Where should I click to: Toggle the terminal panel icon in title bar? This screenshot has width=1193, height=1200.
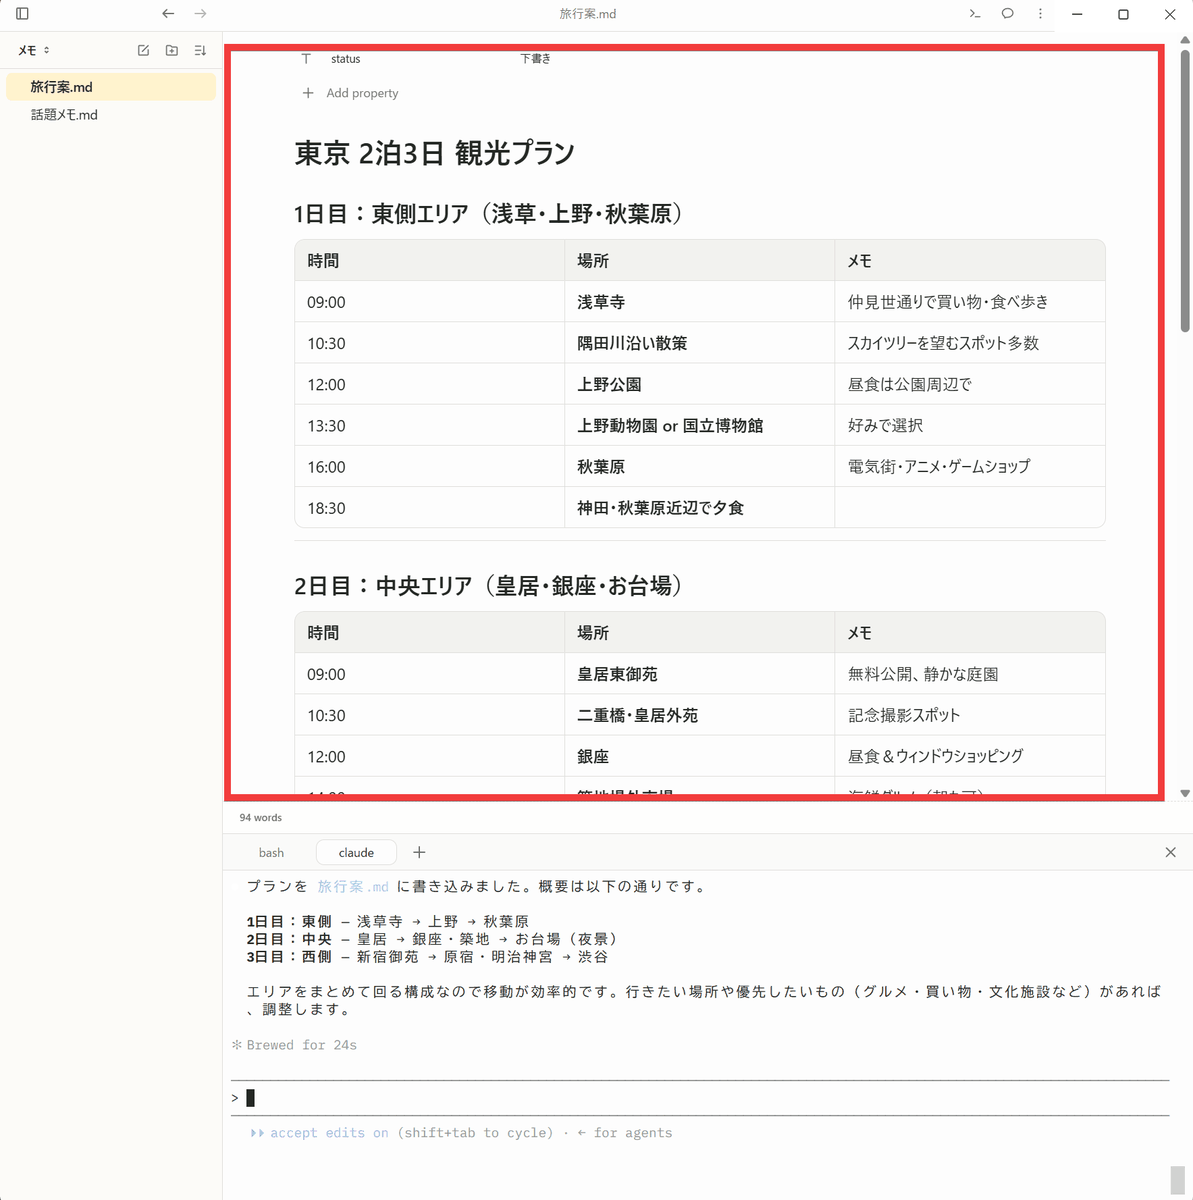click(975, 14)
